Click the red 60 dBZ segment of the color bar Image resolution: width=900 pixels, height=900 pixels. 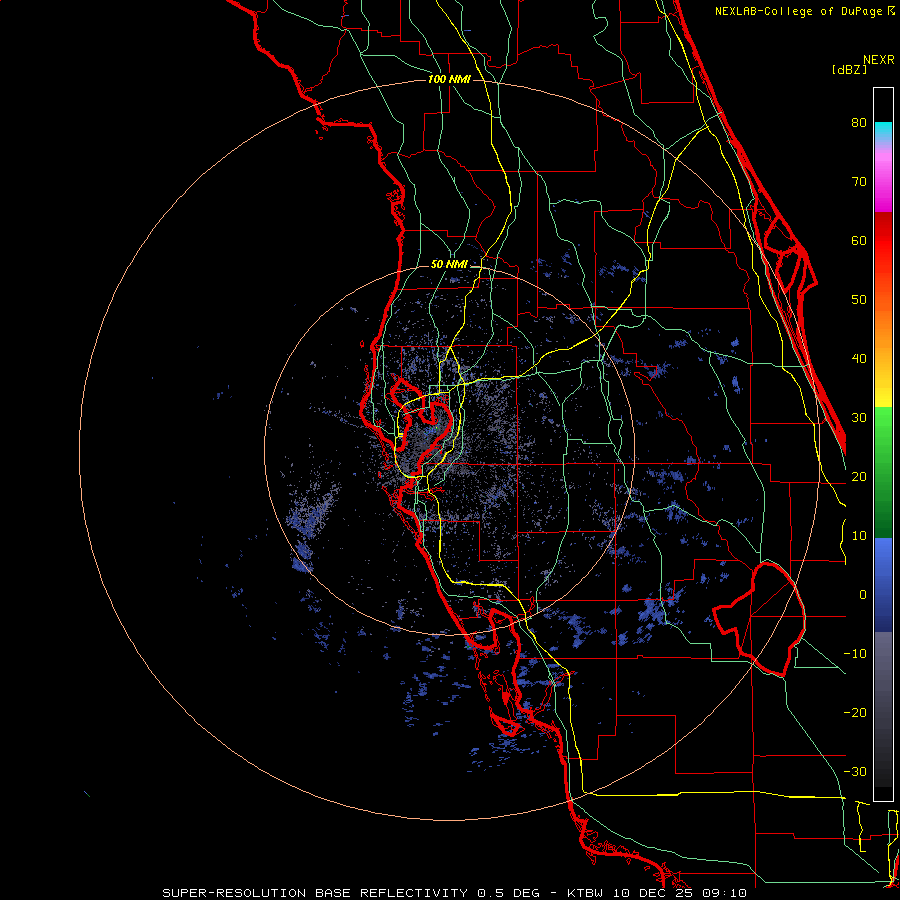883,241
